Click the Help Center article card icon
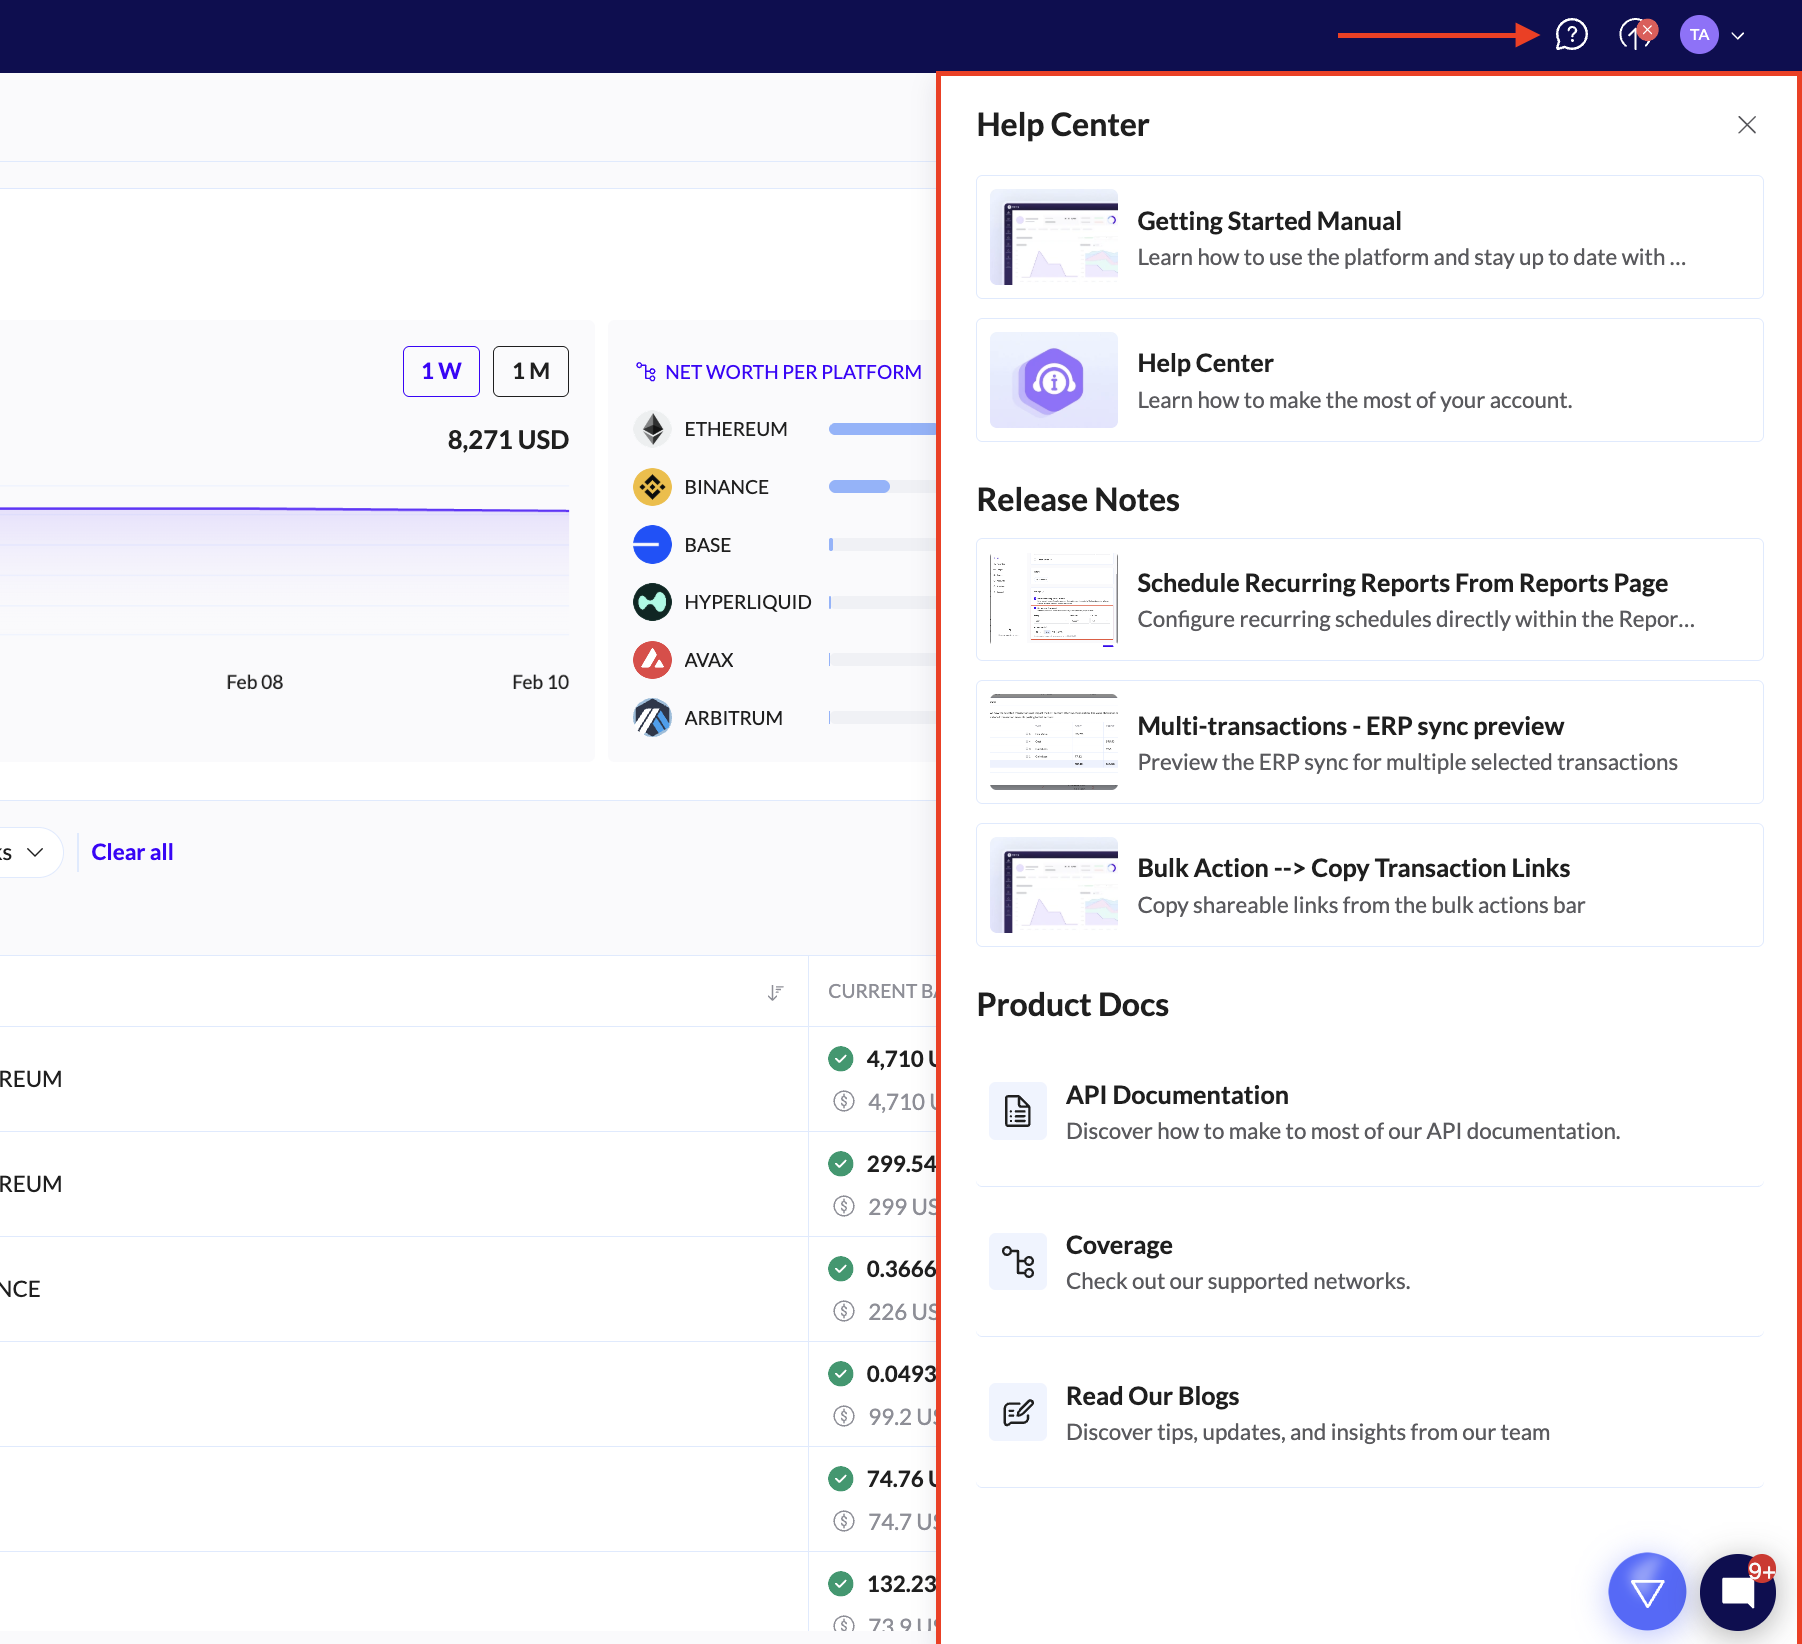 click(1053, 380)
